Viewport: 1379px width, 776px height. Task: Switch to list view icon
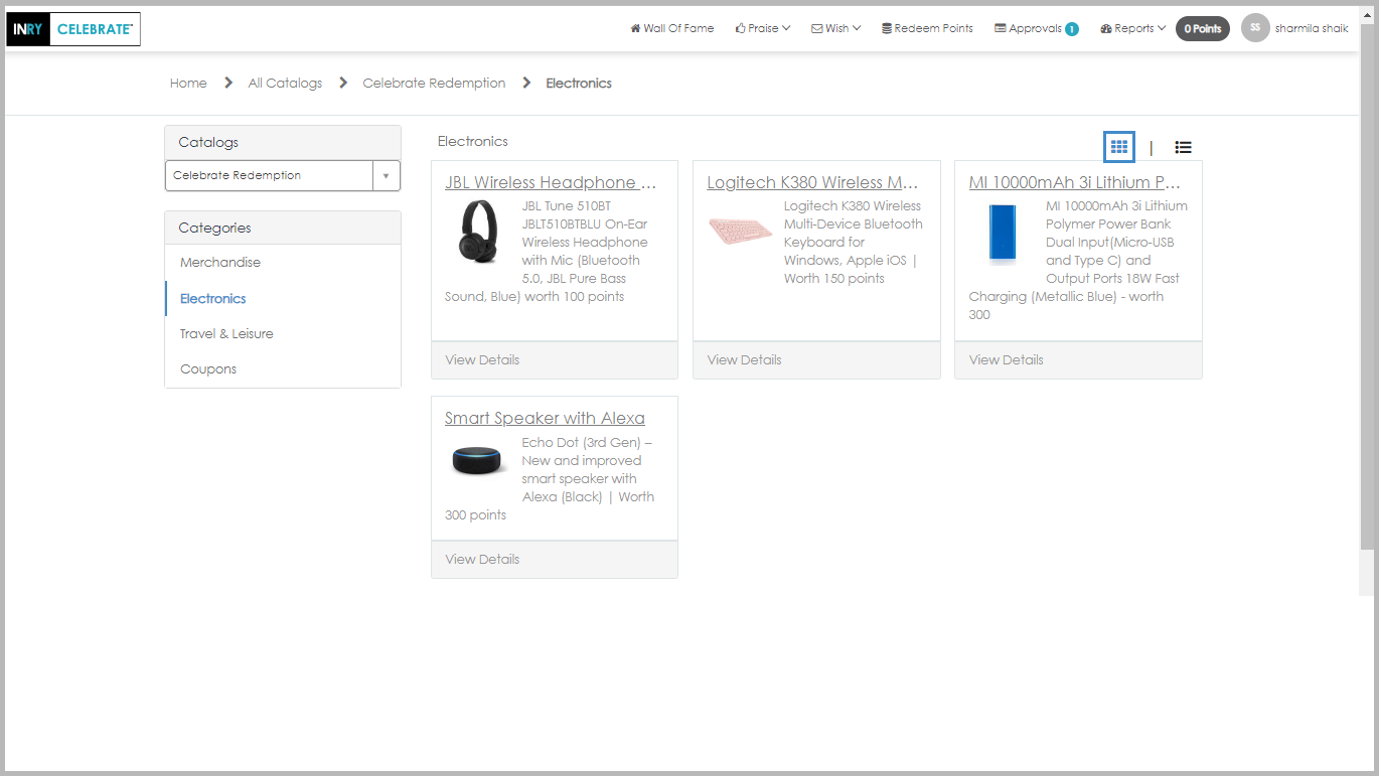(1183, 147)
